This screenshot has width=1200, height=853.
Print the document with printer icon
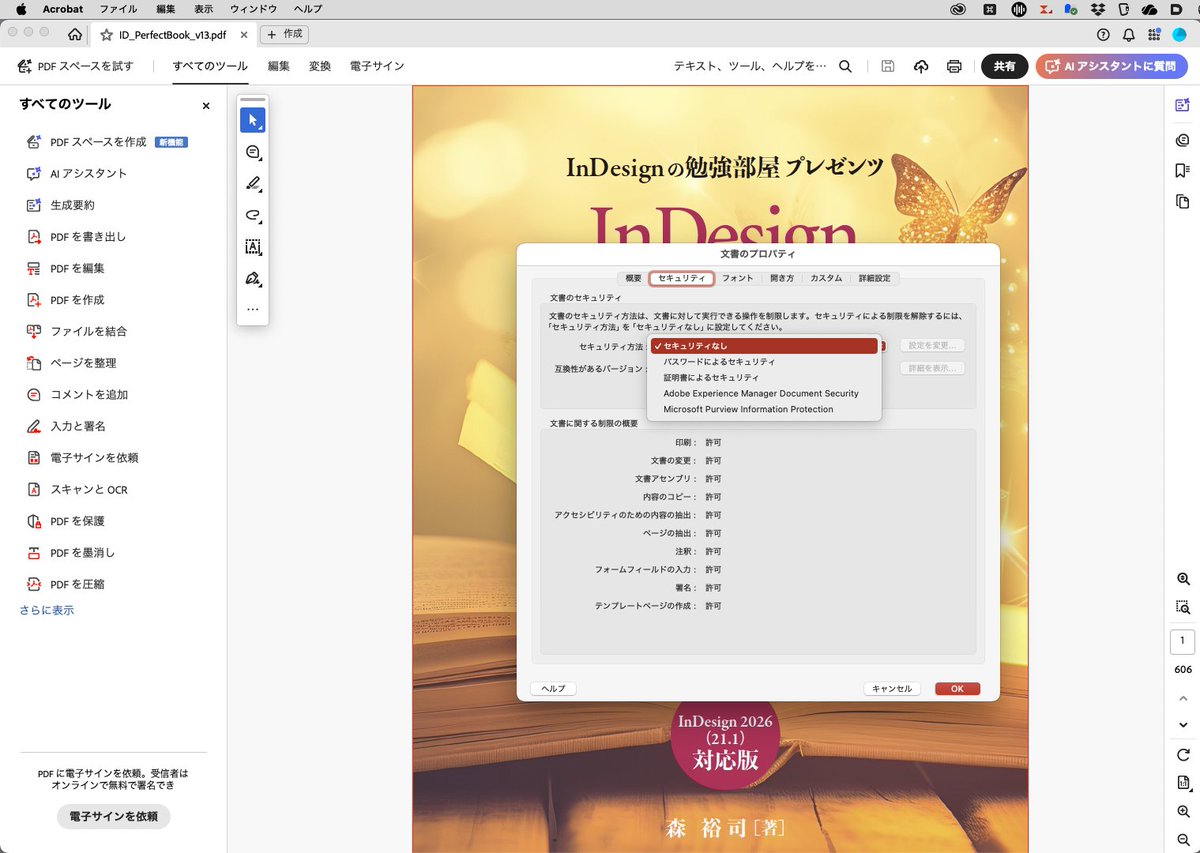(x=954, y=66)
